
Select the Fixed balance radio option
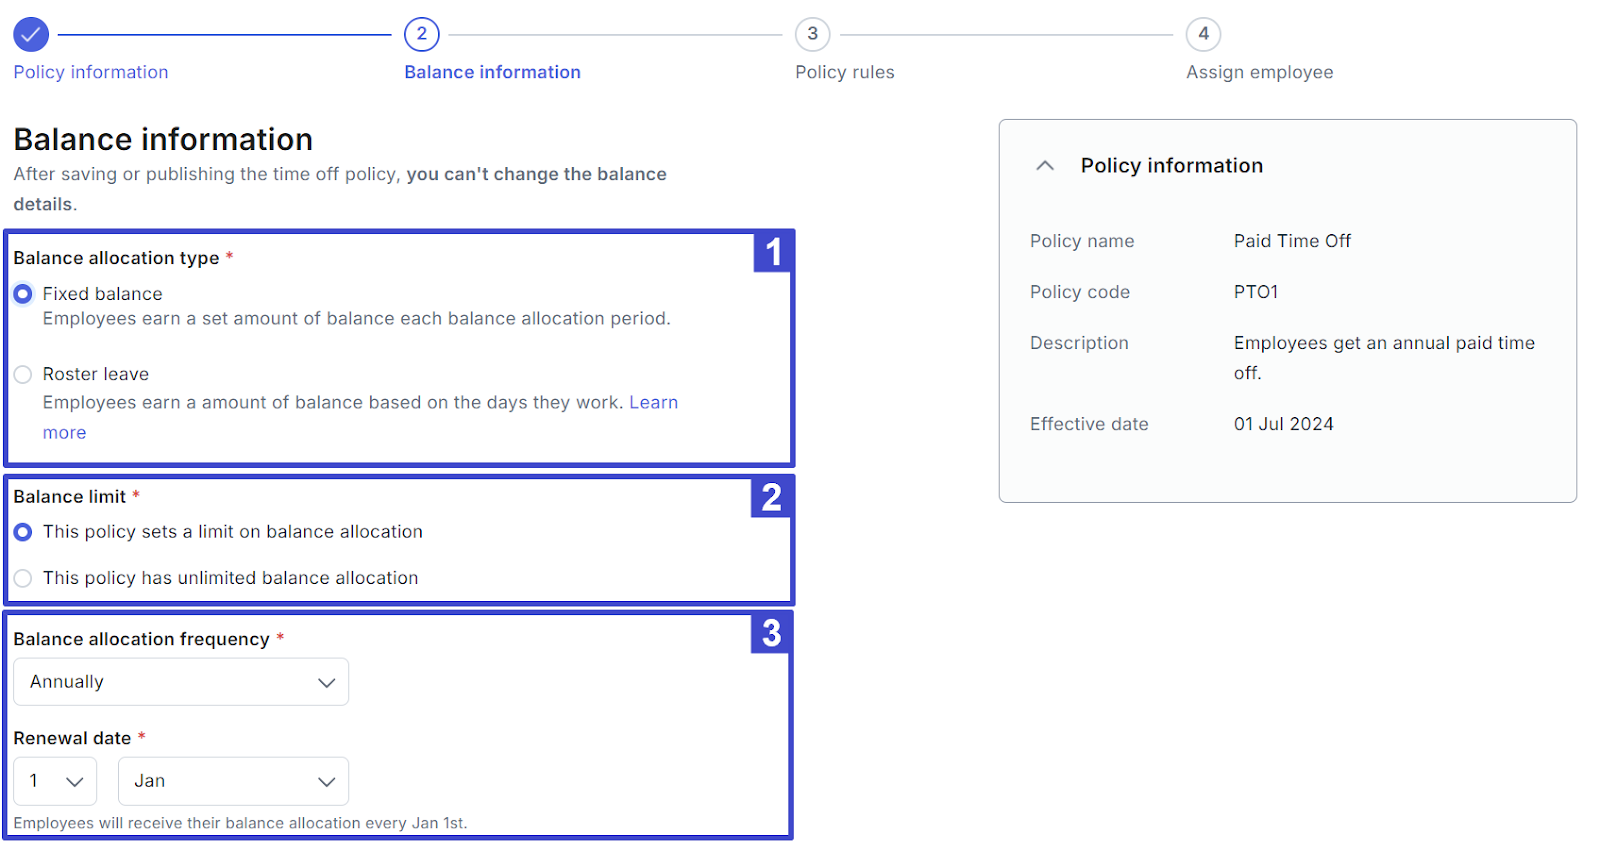(x=23, y=294)
